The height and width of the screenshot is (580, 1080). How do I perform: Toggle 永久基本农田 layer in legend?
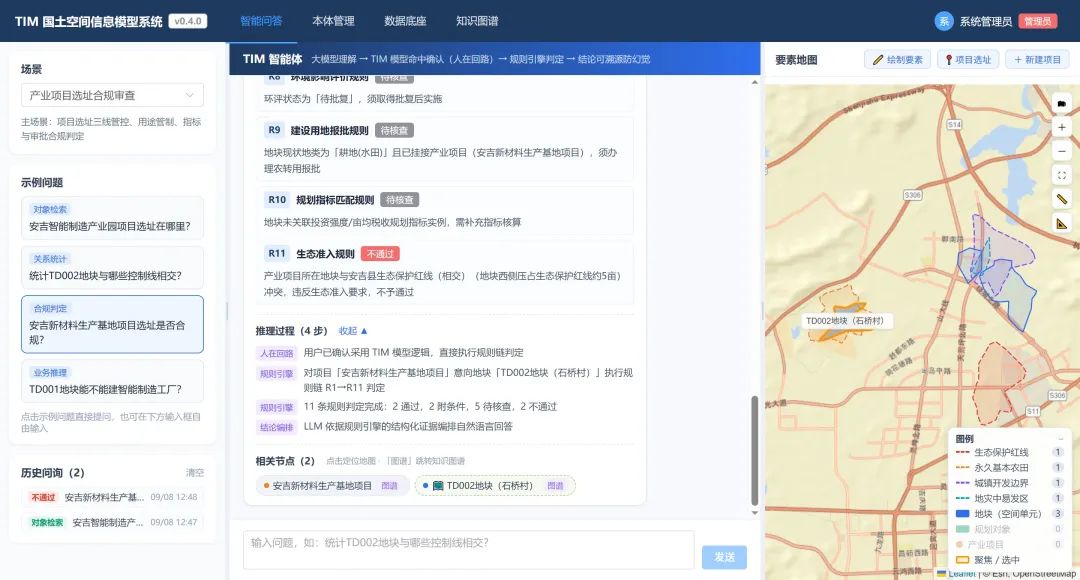[x=1009, y=467]
